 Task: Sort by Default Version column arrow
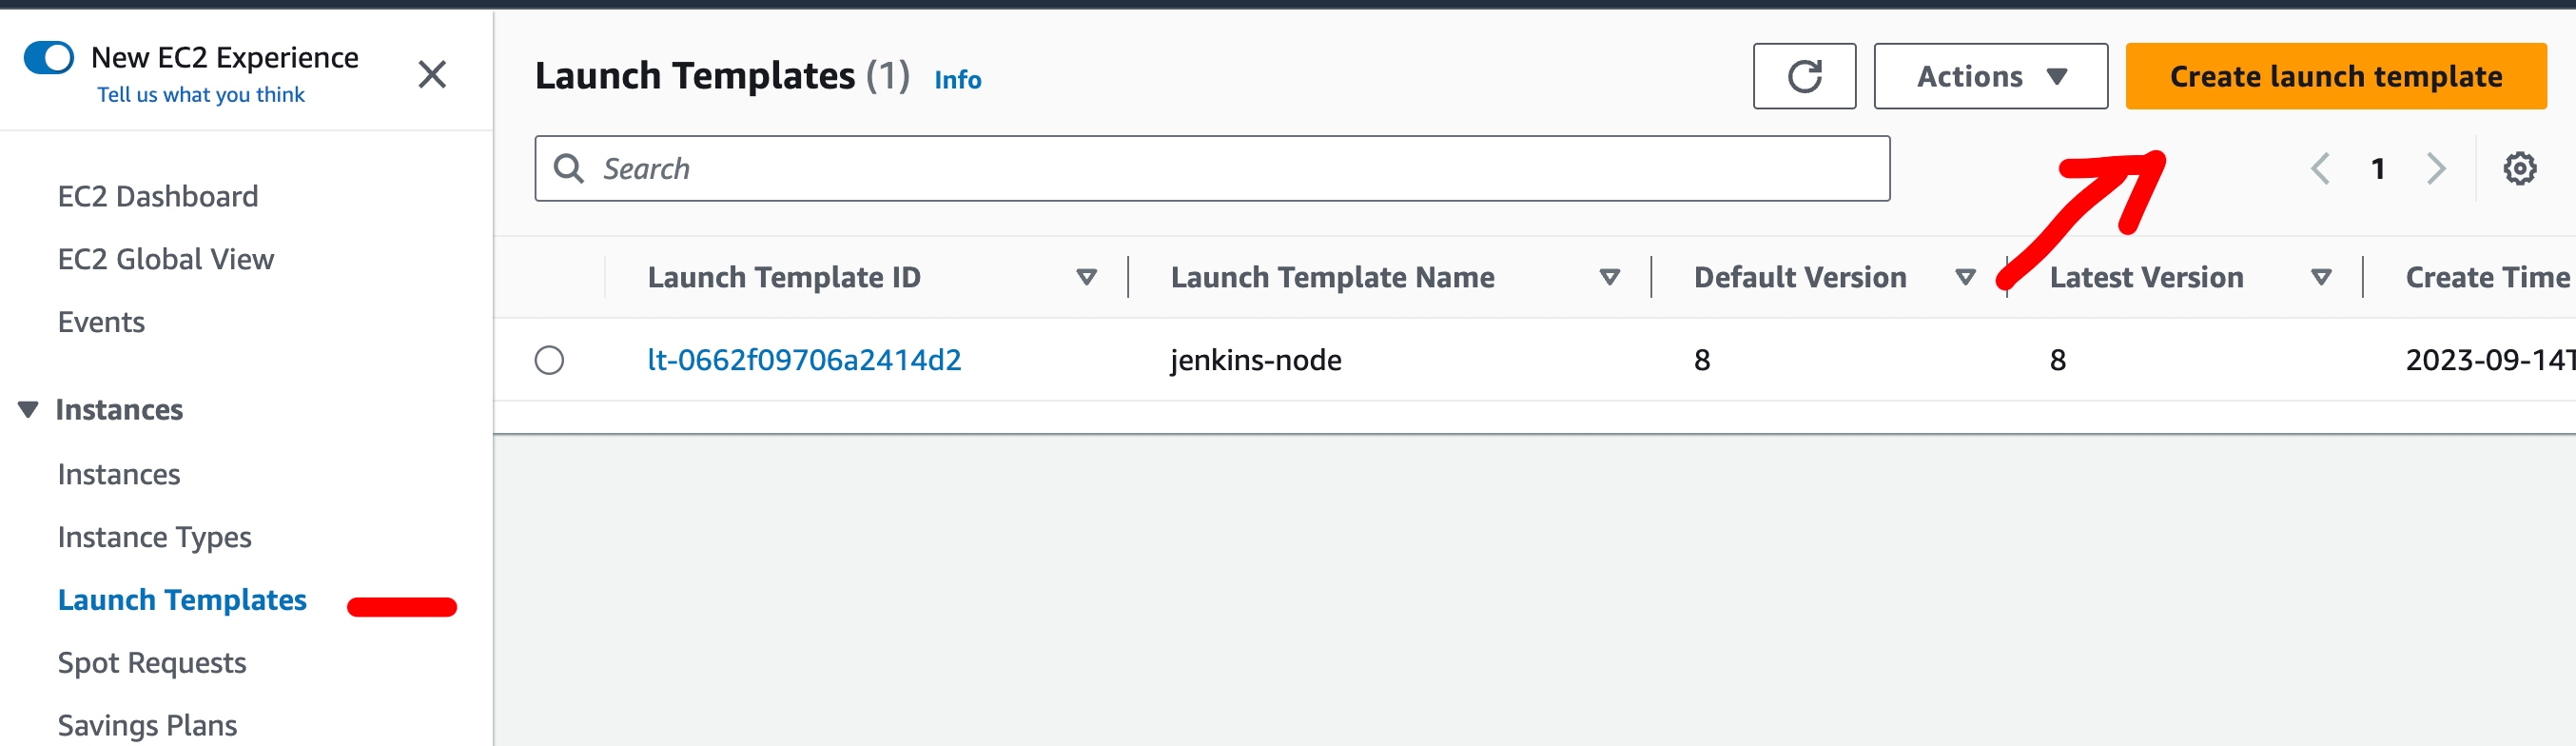[x=1965, y=277]
